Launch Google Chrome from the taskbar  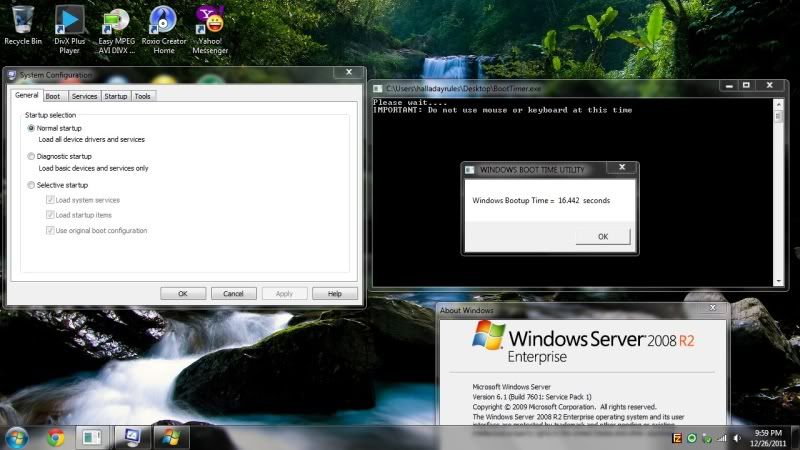pos(56,438)
